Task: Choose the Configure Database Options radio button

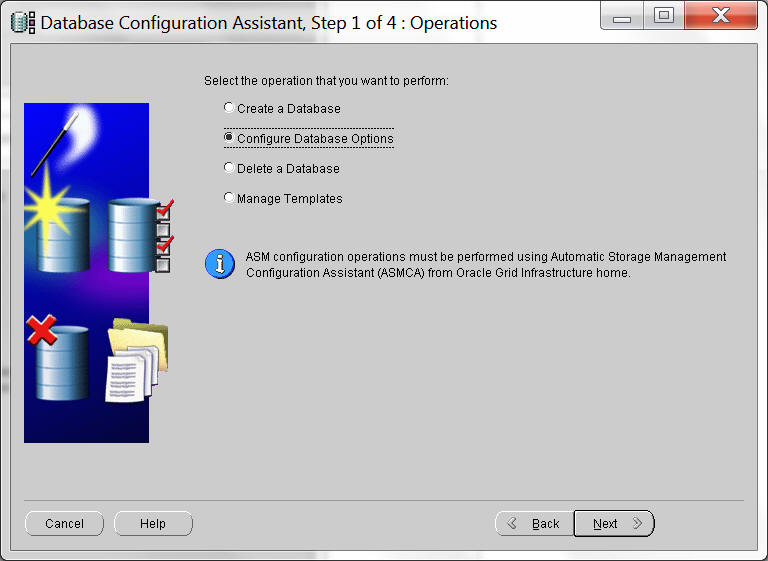Action: pos(230,138)
